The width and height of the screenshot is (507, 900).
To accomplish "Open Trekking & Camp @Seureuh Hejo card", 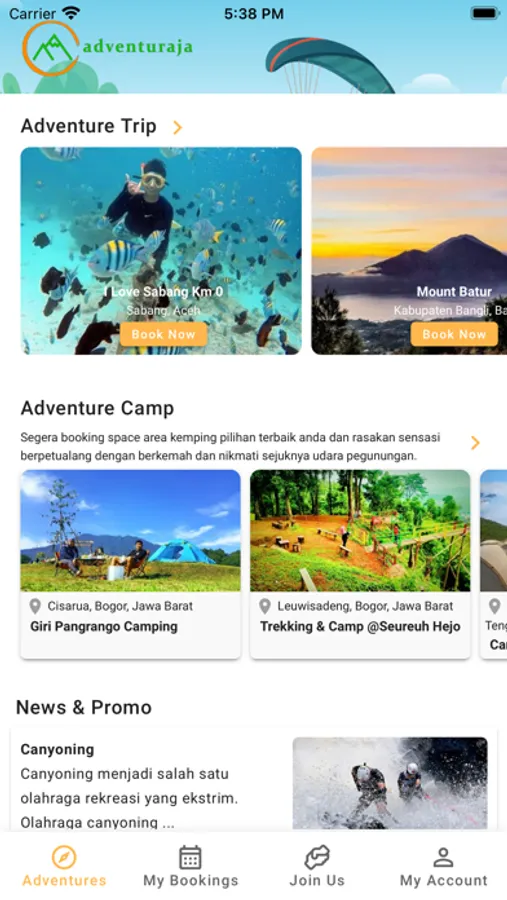I will coord(360,564).
